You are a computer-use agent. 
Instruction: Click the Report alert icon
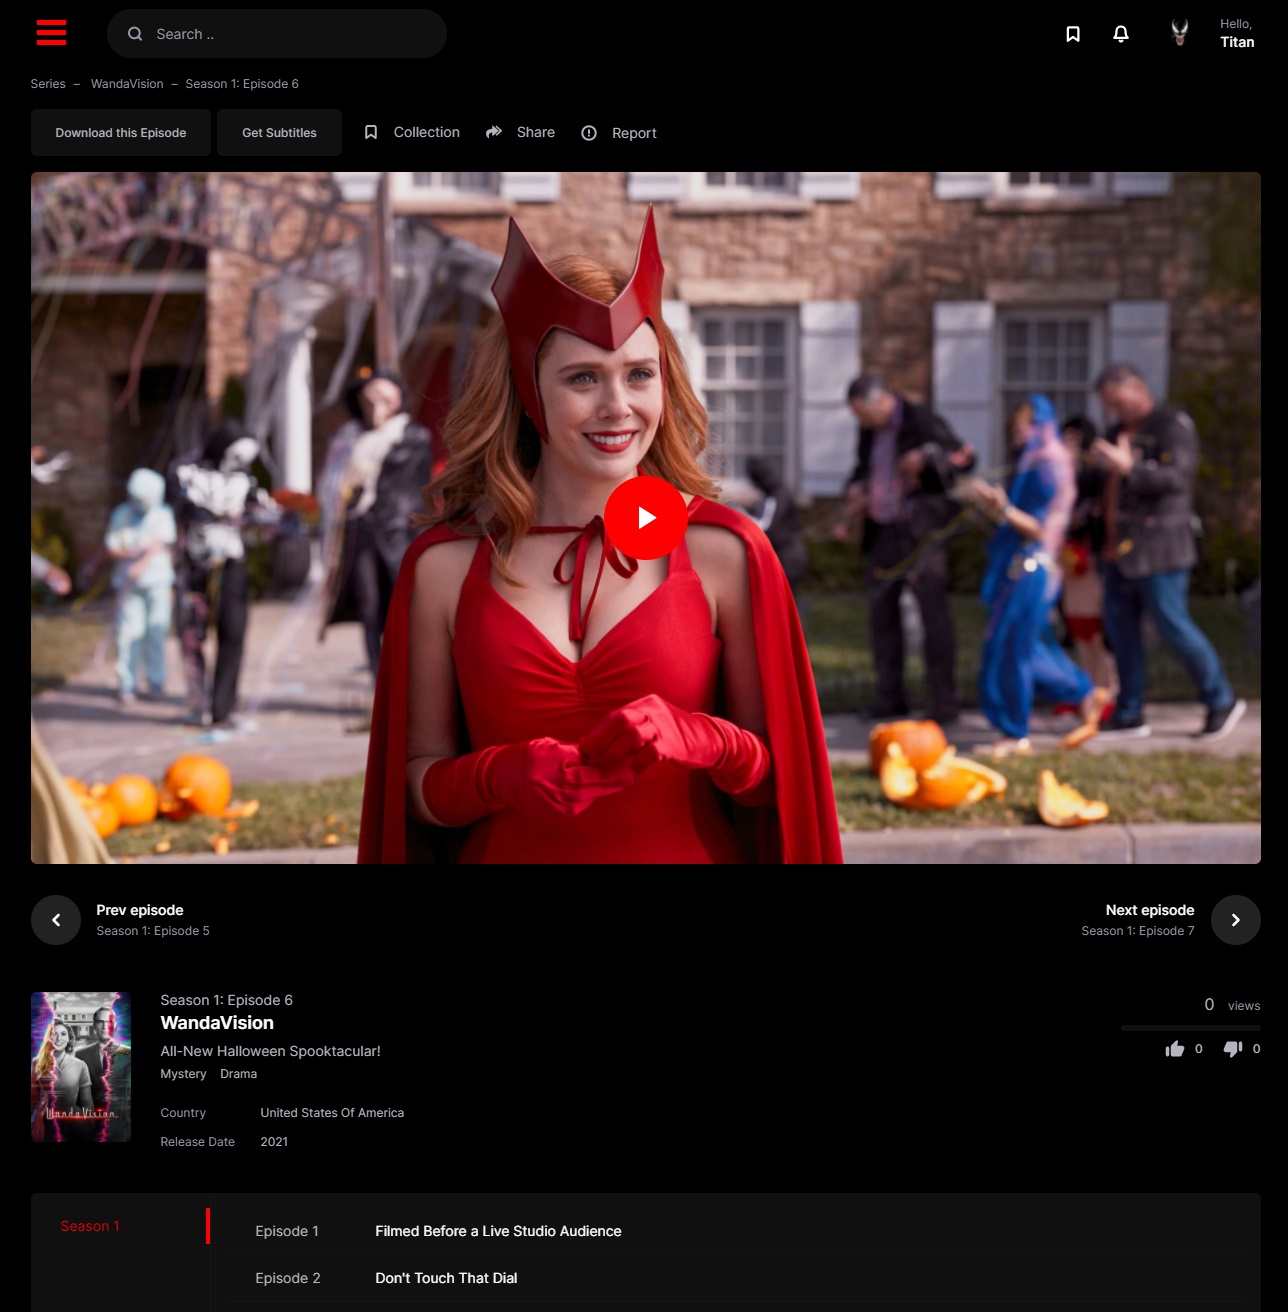pos(589,133)
